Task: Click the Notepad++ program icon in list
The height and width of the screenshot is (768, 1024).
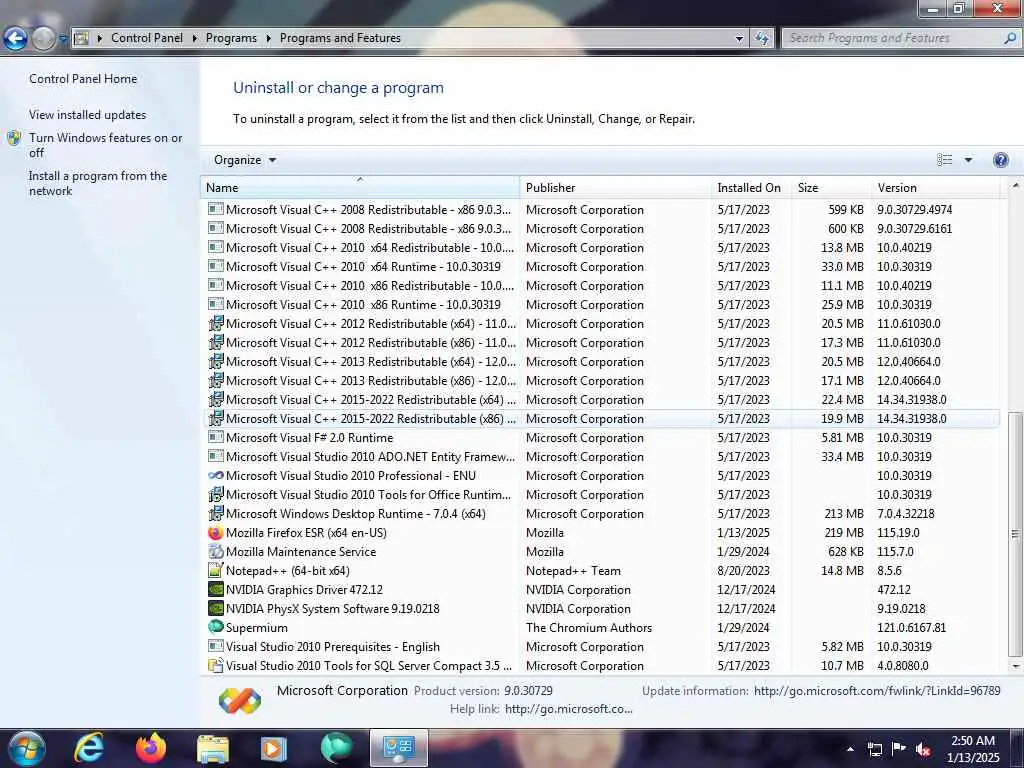Action: tap(216, 571)
